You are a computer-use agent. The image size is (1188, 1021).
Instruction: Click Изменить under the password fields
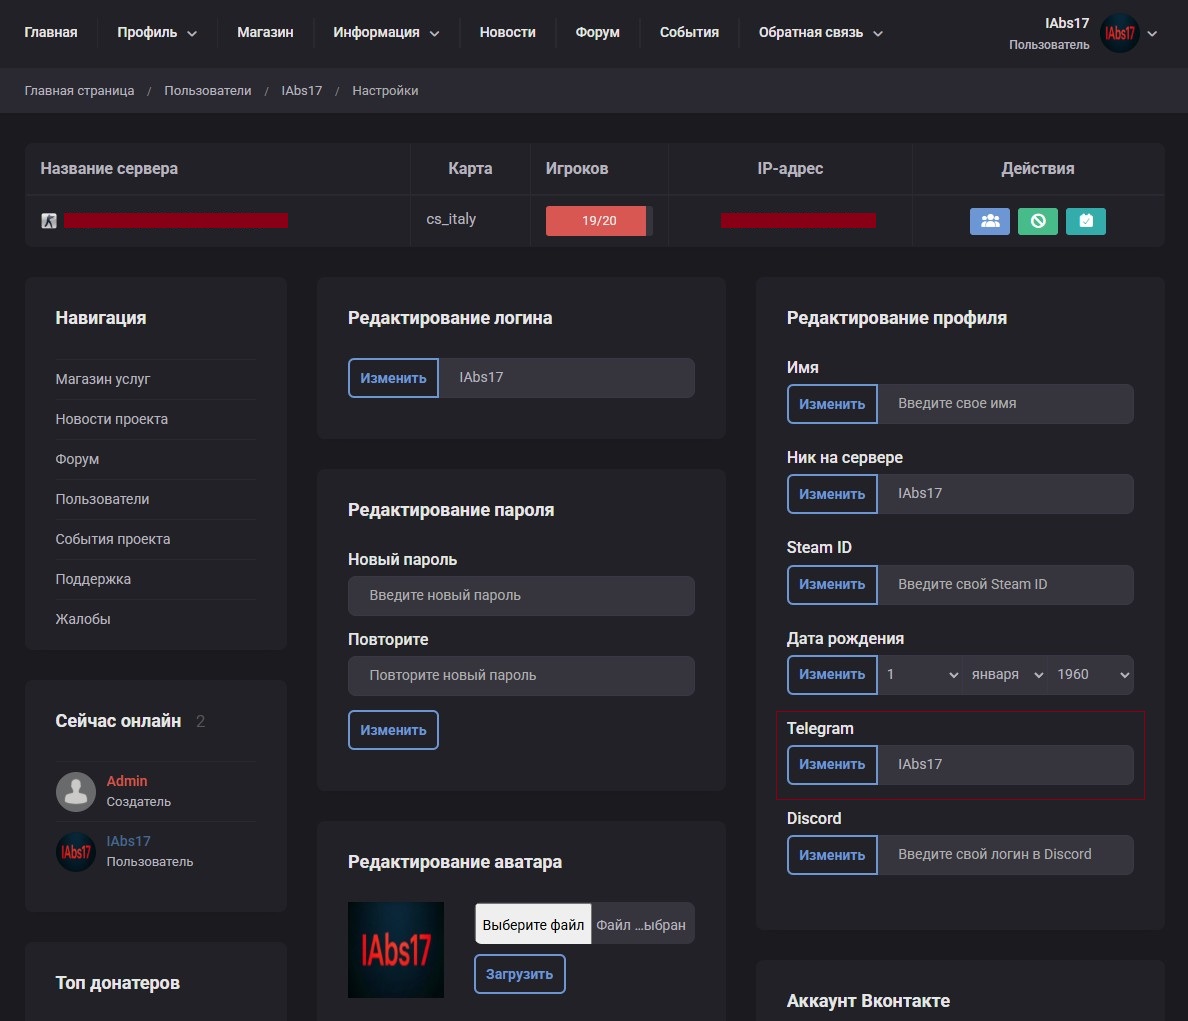coord(393,730)
